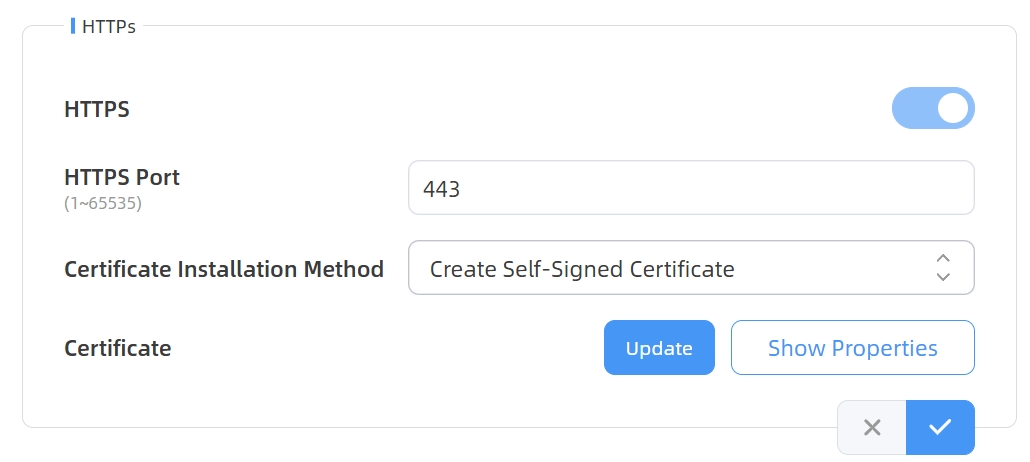This screenshot has height=462, width=1030.
Task: Click the Certificate row label
Action: coord(117,348)
